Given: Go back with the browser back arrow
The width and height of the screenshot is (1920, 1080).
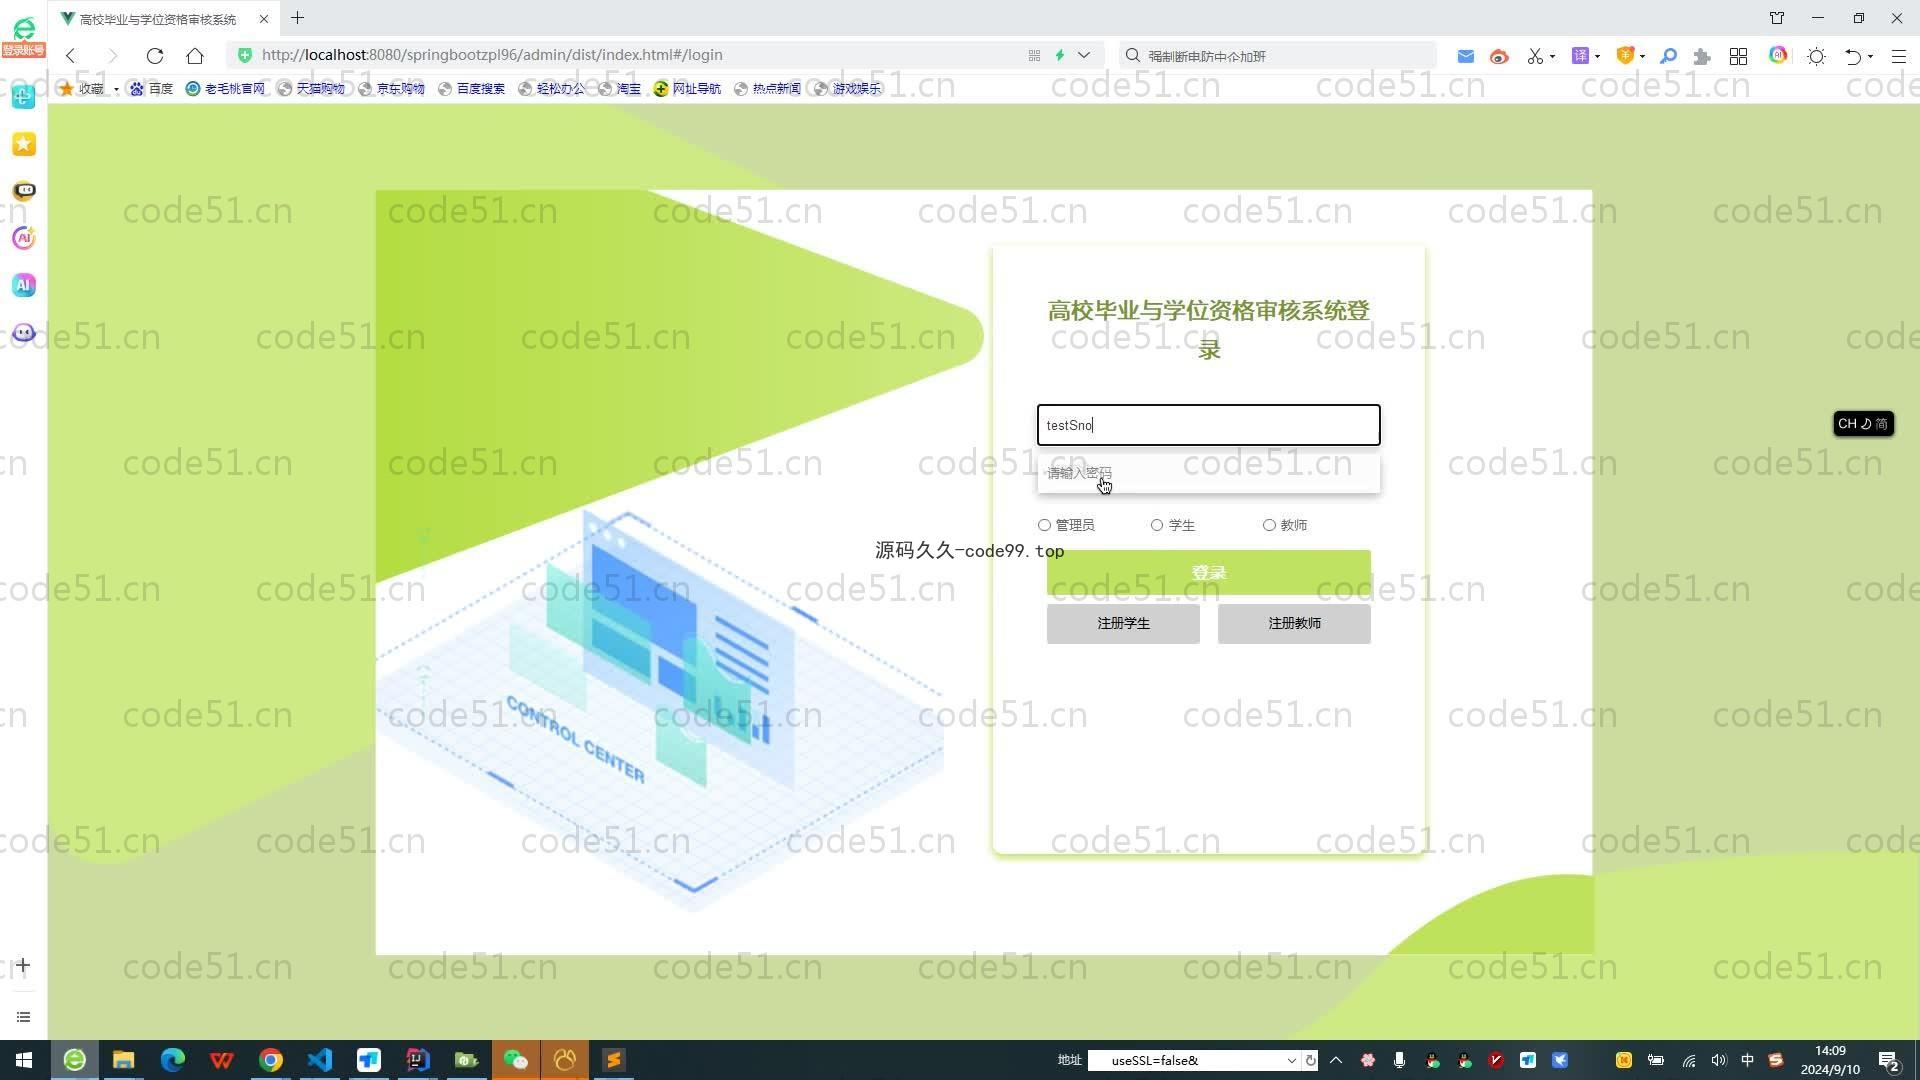Looking at the screenshot, I should [71, 56].
